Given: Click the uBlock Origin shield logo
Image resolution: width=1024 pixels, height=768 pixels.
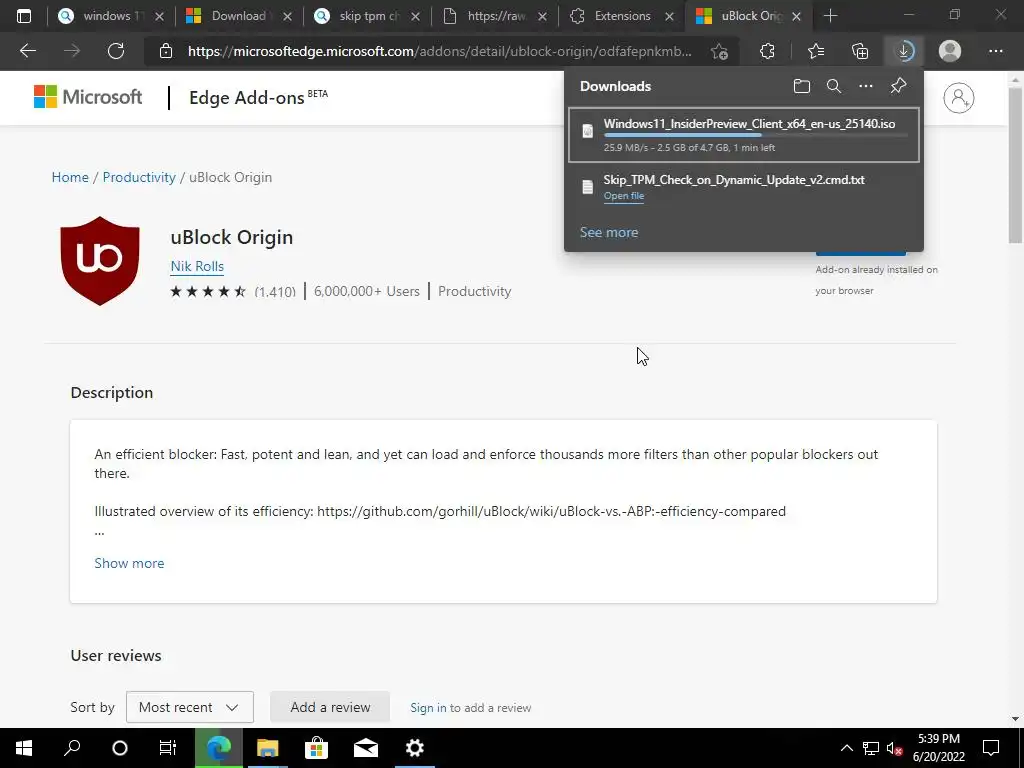Looking at the screenshot, I should point(100,261).
